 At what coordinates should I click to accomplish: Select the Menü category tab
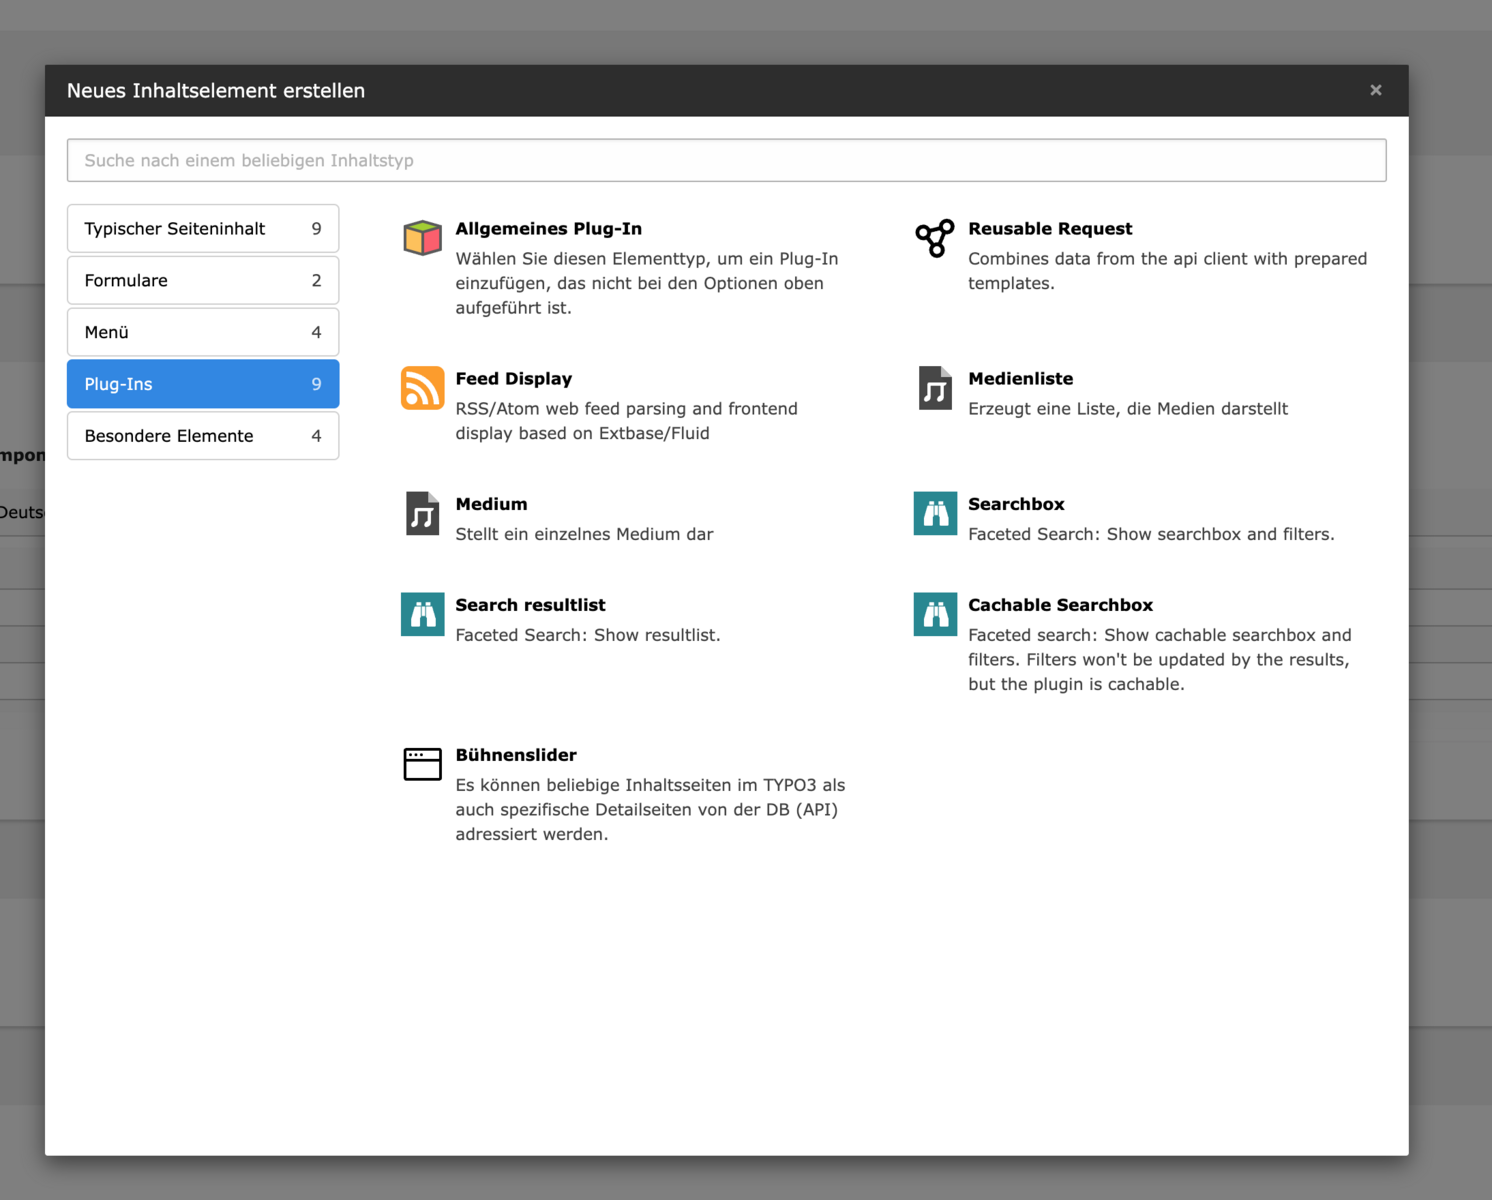click(x=203, y=333)
